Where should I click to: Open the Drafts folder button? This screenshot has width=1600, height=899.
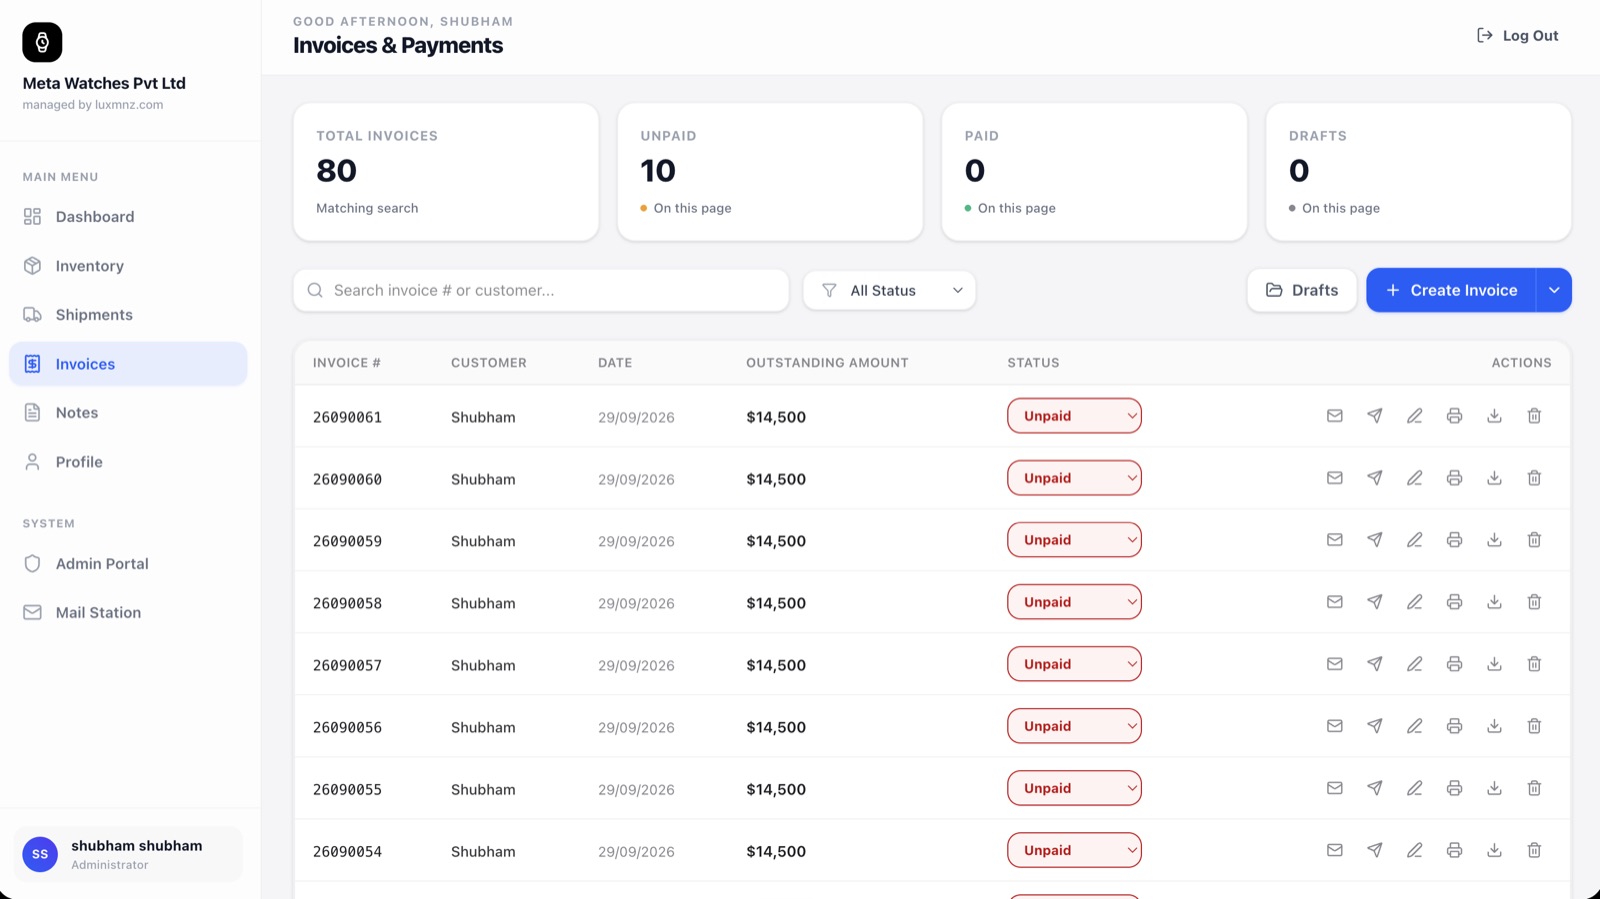(x=1302, y=290)
